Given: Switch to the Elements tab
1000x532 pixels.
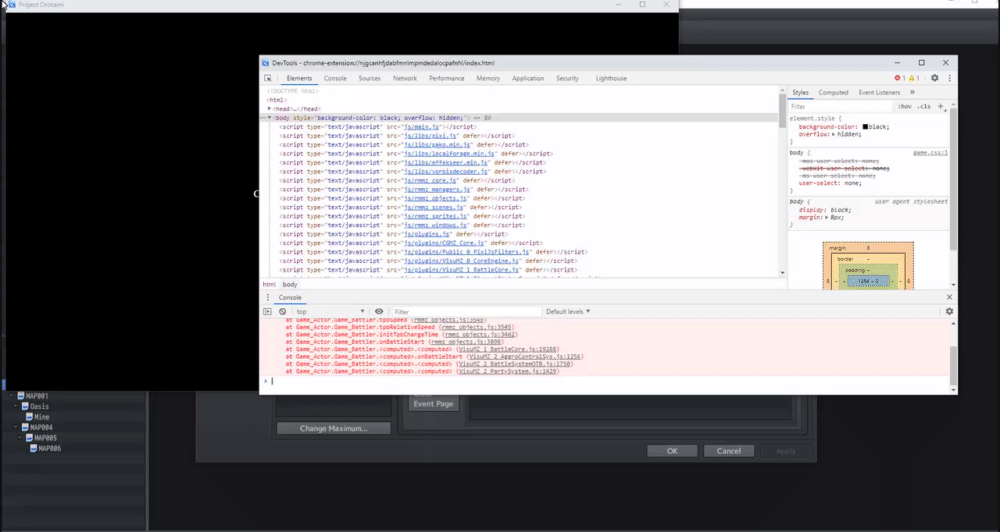Looking at the screenshot, I should point(299,78).
